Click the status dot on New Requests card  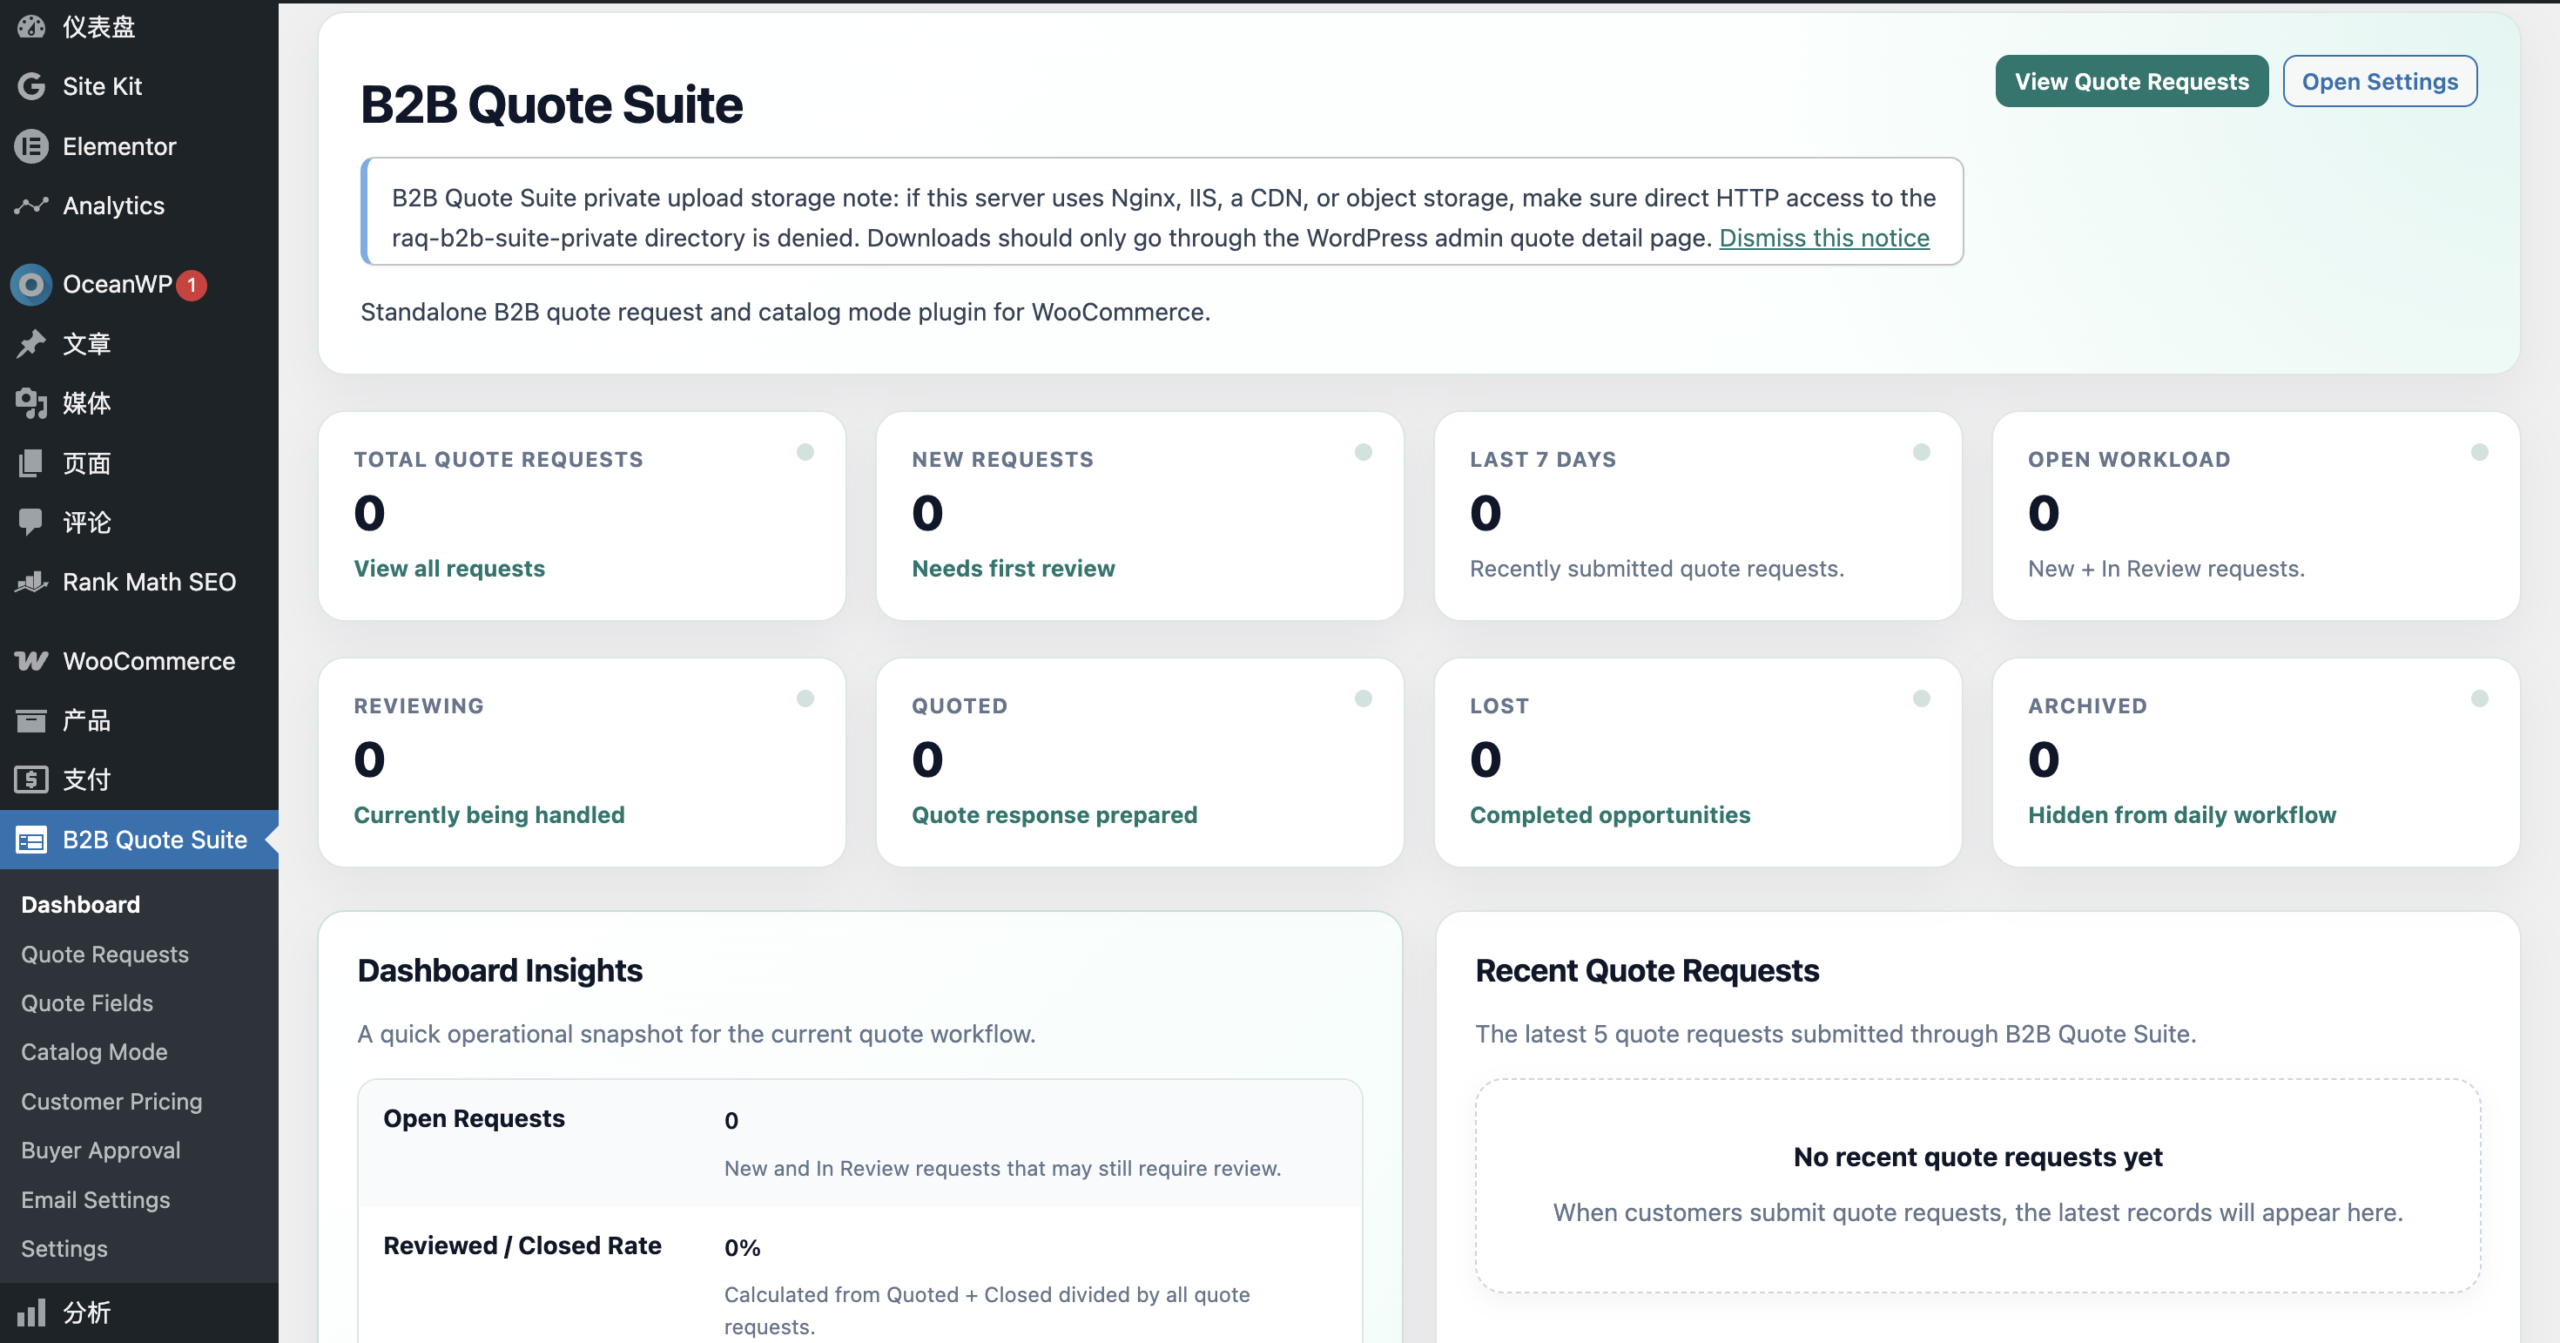point(1363,452)
